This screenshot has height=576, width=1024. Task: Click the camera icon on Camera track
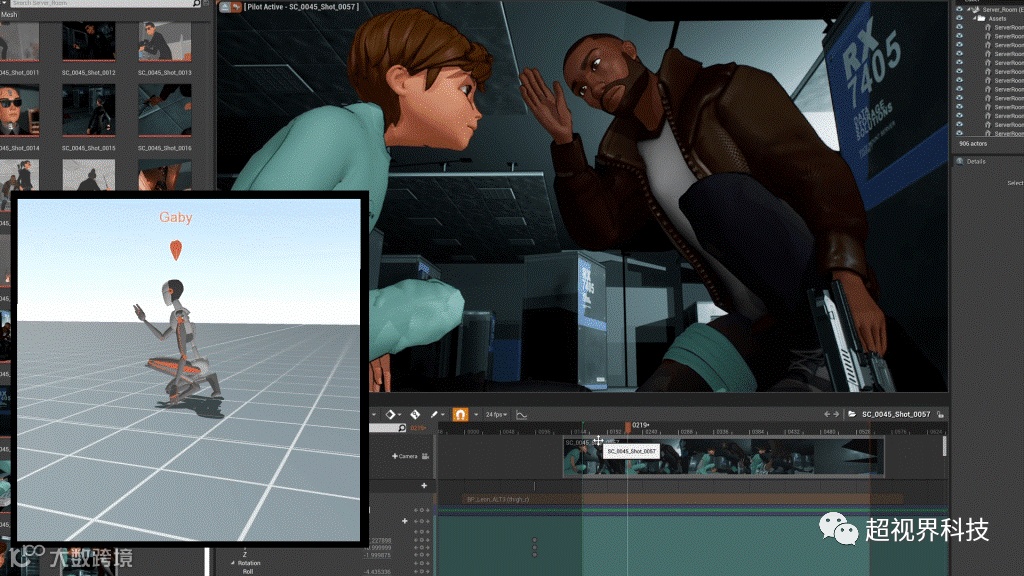[426, 456]
